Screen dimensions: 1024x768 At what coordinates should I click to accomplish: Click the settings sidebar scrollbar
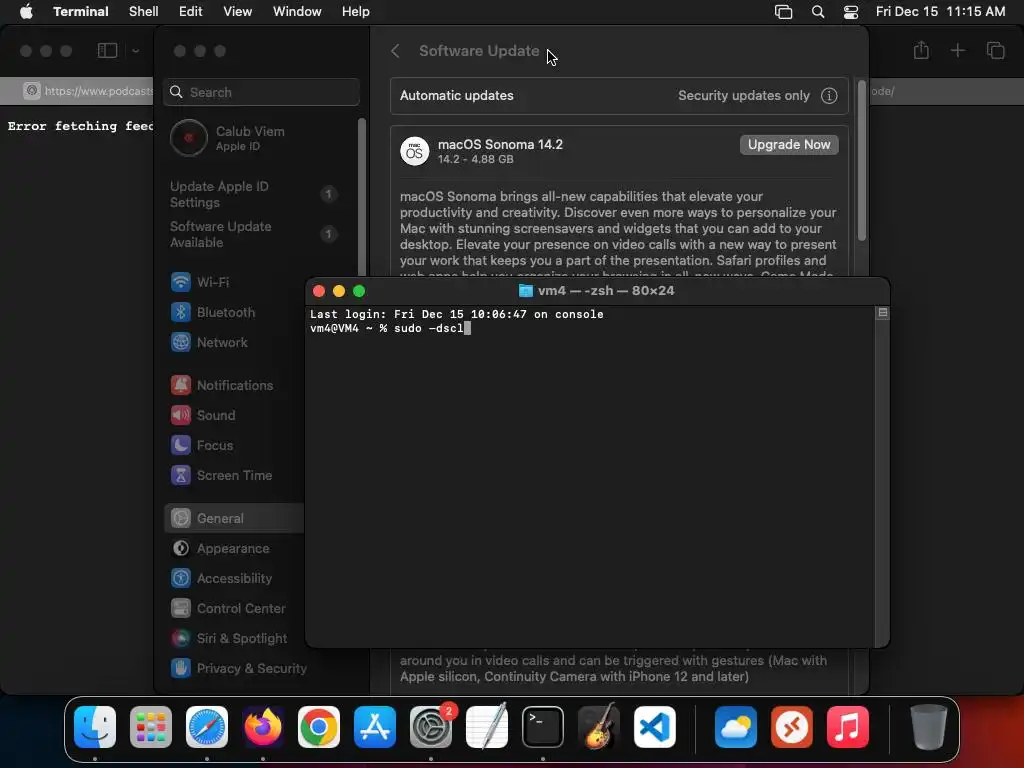(361, 198)
